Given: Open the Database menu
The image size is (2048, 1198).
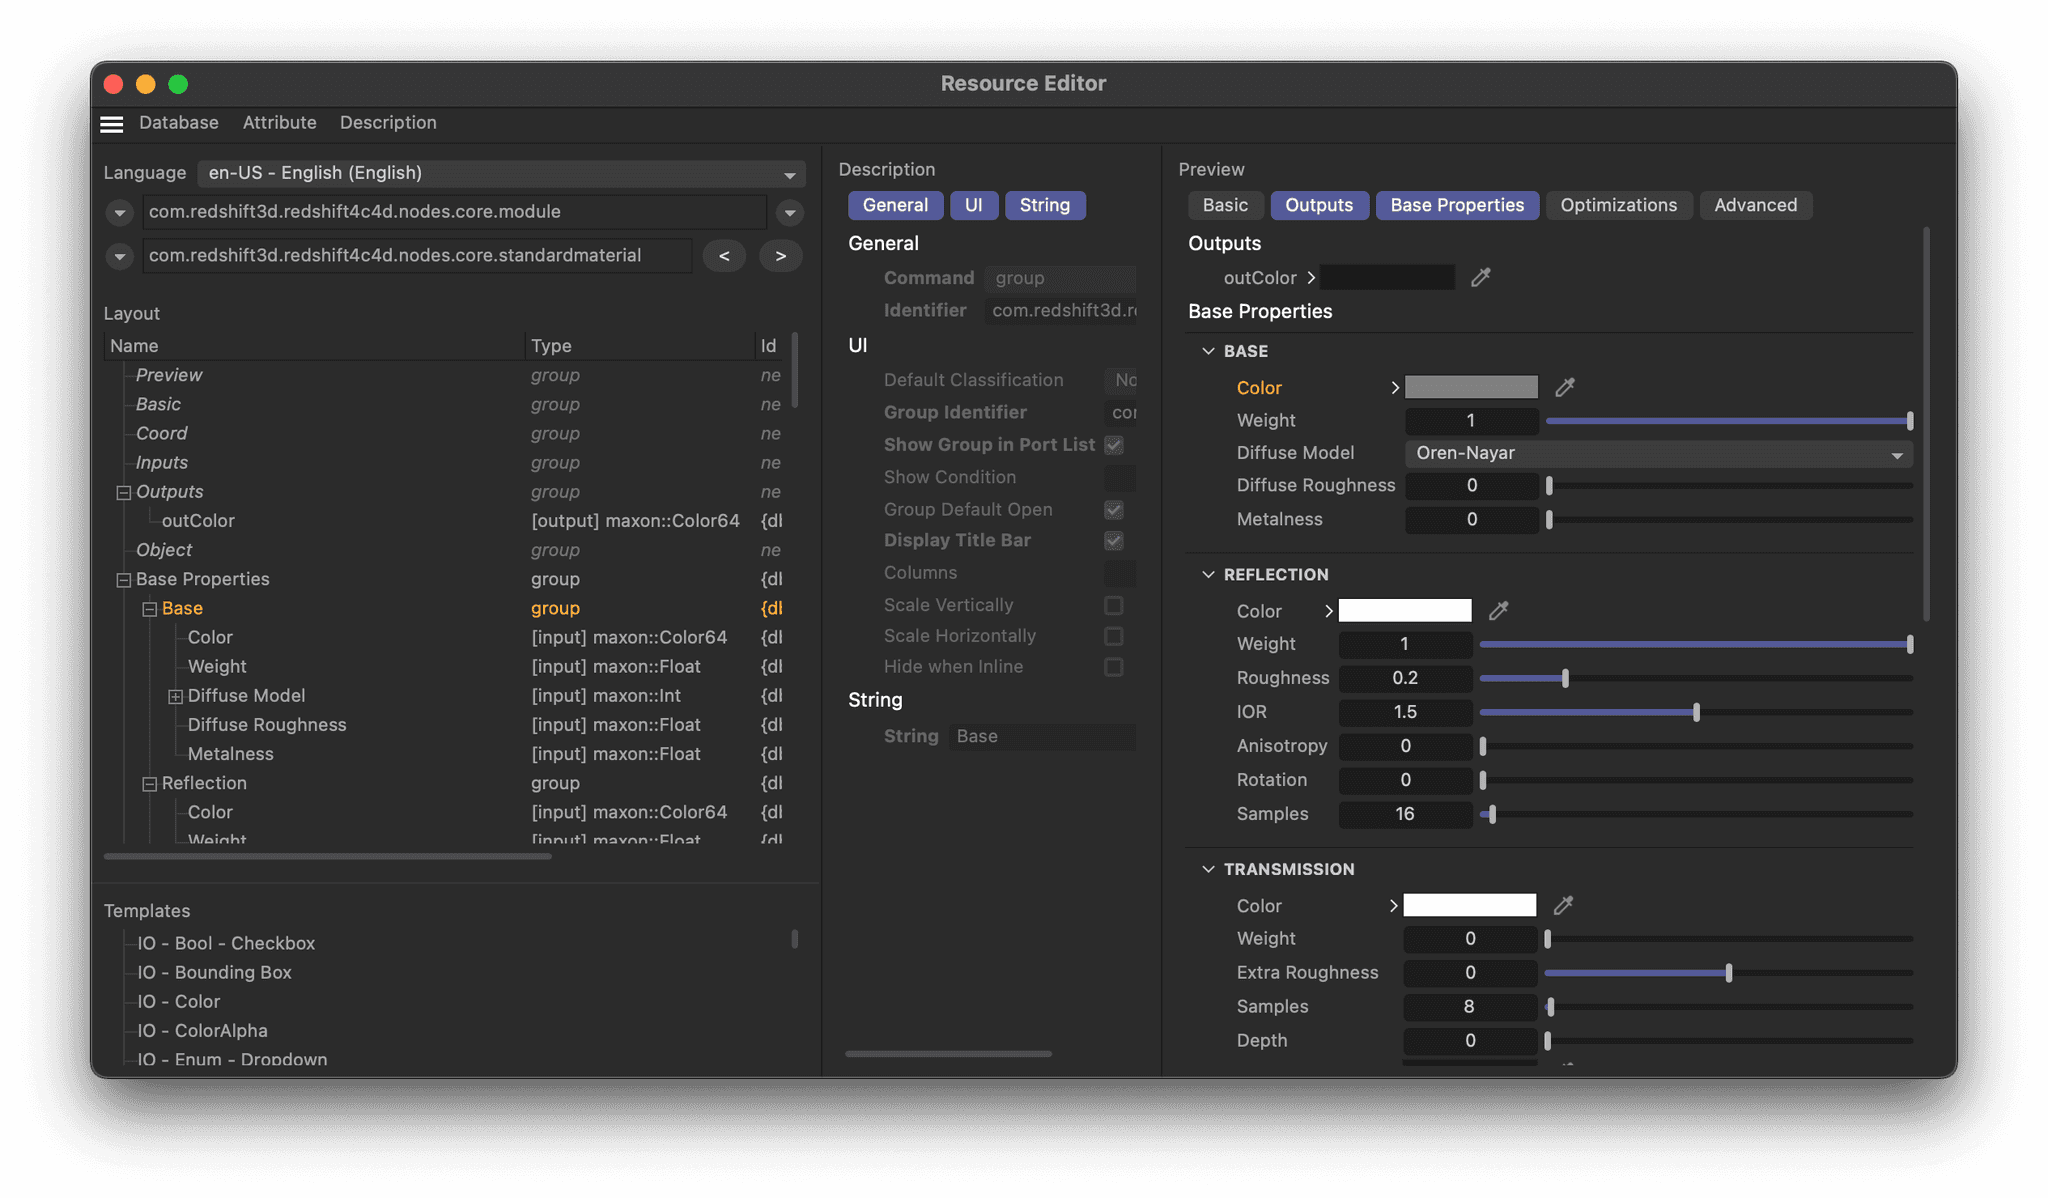Looking at the screenshot, I should pyautogui.click(x=179, y=122).
